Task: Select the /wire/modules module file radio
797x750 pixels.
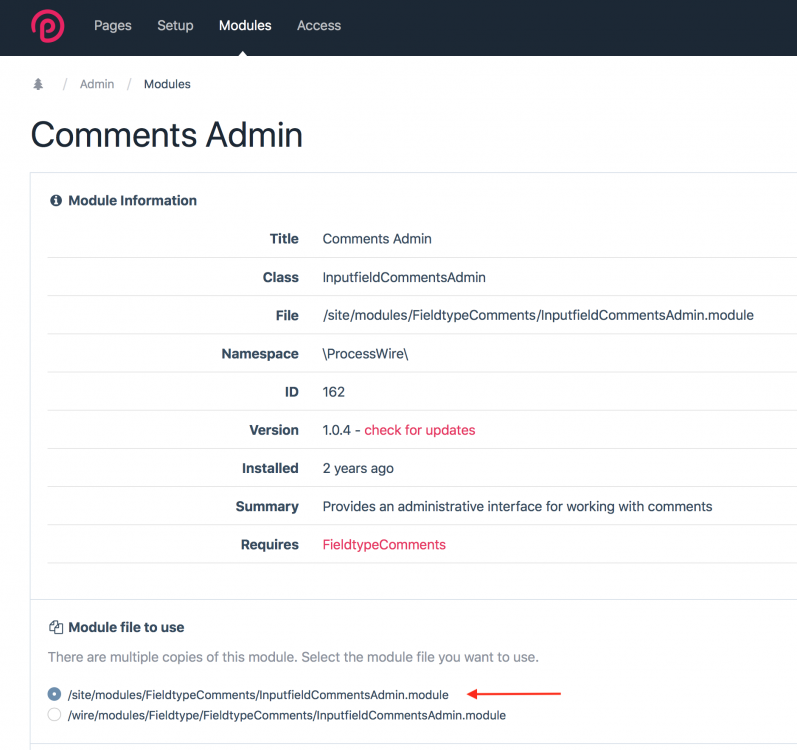Action: point(54,715)
